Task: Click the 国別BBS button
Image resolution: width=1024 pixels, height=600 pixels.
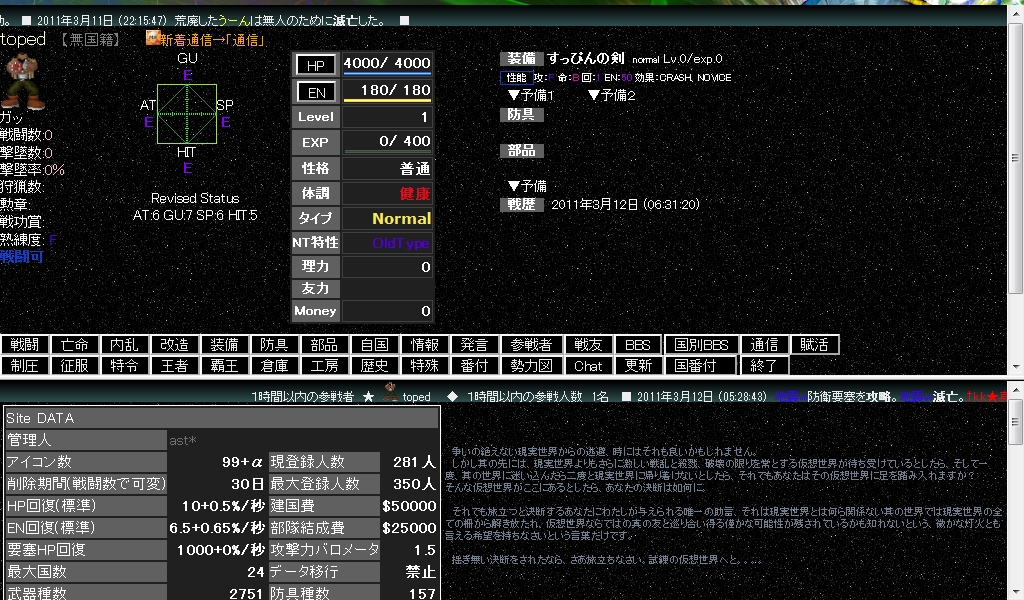Action: (x=701, y=345)
